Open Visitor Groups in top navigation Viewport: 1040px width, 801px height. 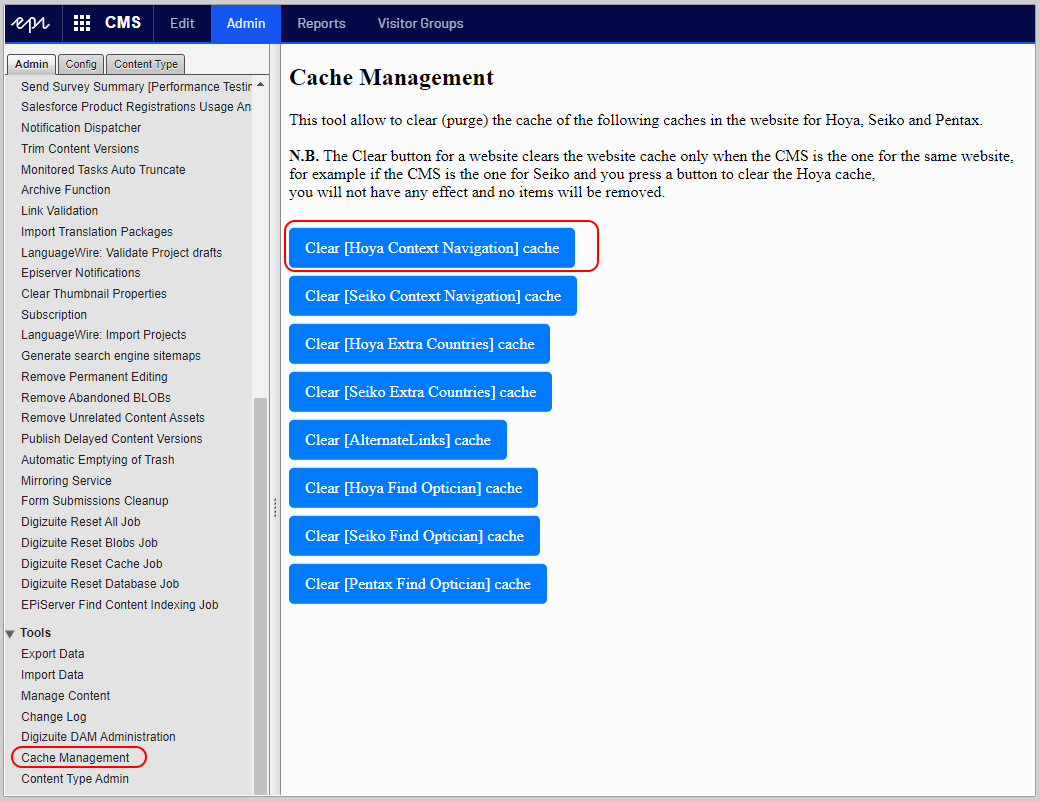(x=420, y=23)
